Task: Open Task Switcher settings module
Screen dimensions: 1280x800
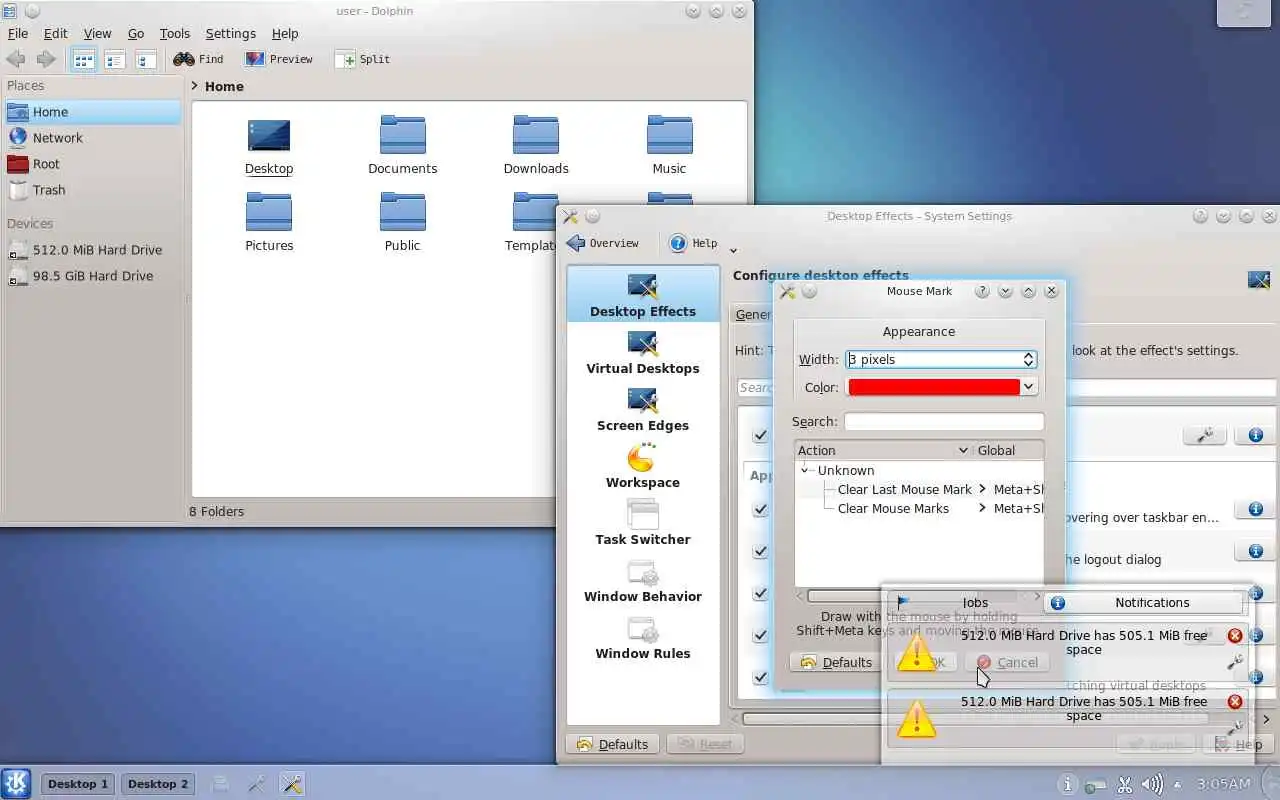Action: point(643,523)
